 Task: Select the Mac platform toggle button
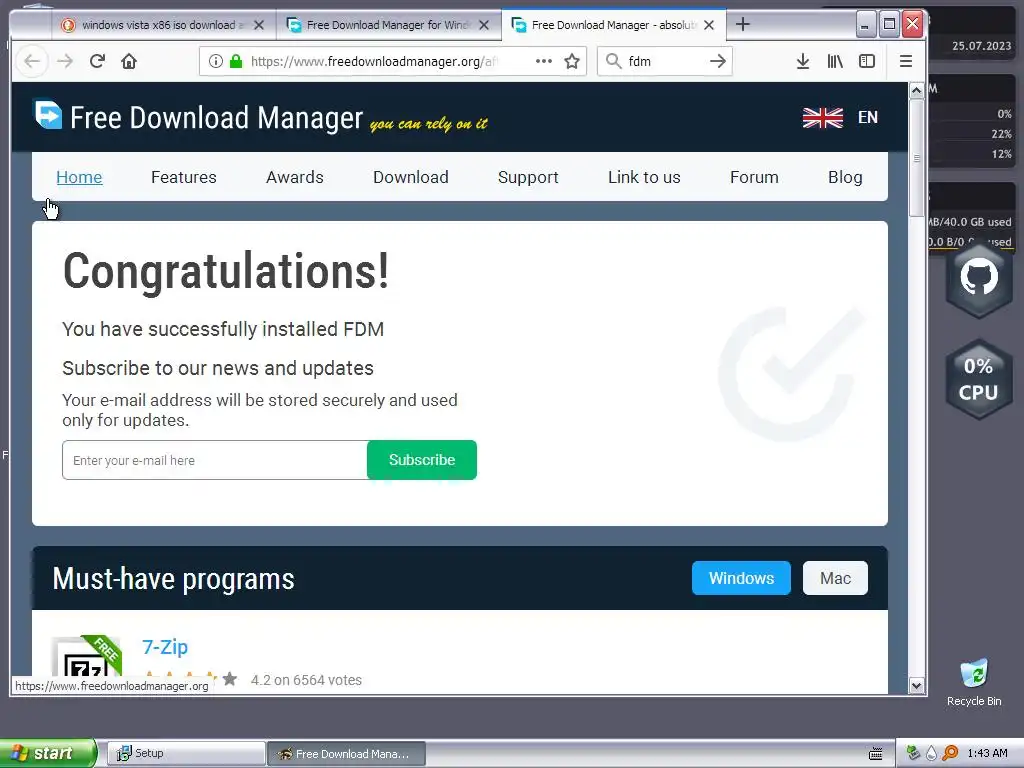tap(835, 578)
